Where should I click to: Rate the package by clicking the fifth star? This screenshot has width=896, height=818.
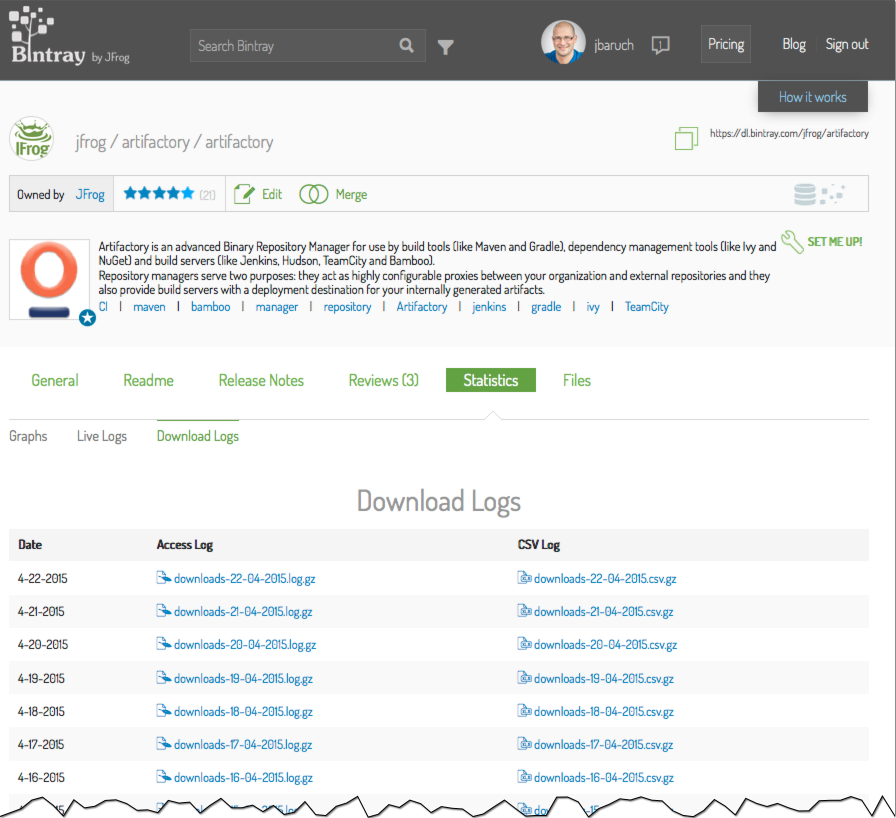click(187, 193)
